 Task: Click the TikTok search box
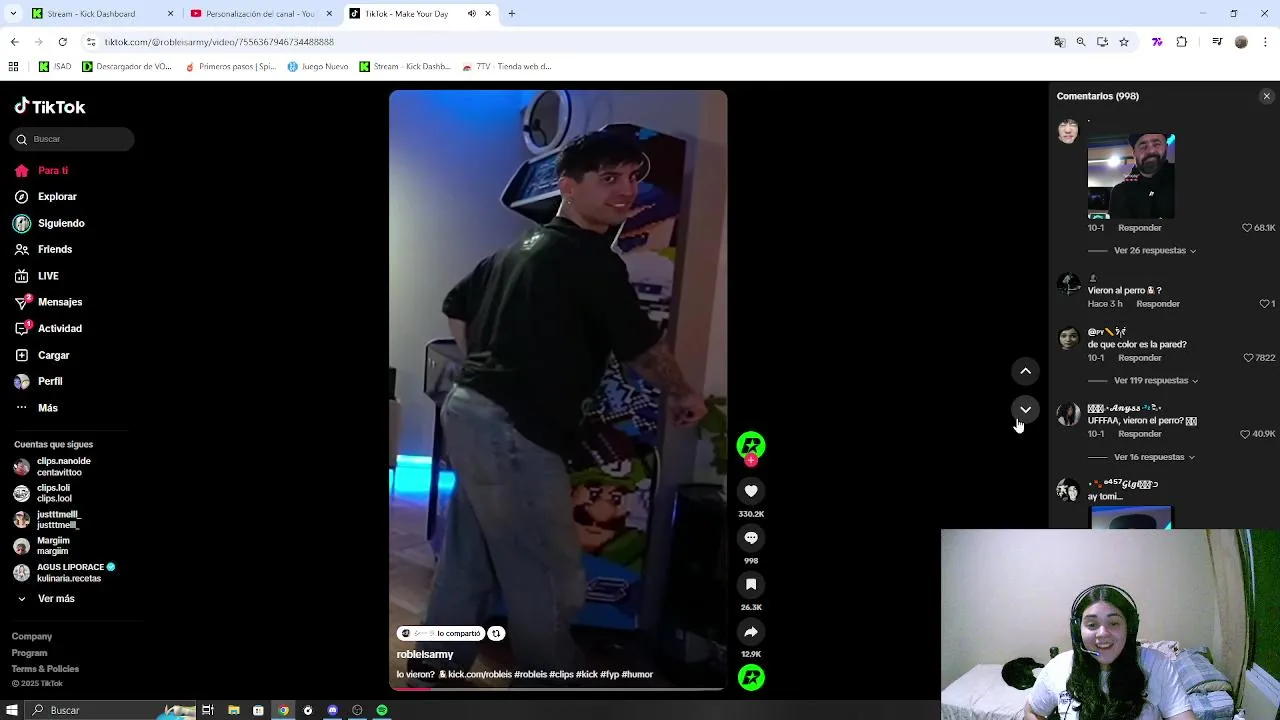(x=72, y=139)
